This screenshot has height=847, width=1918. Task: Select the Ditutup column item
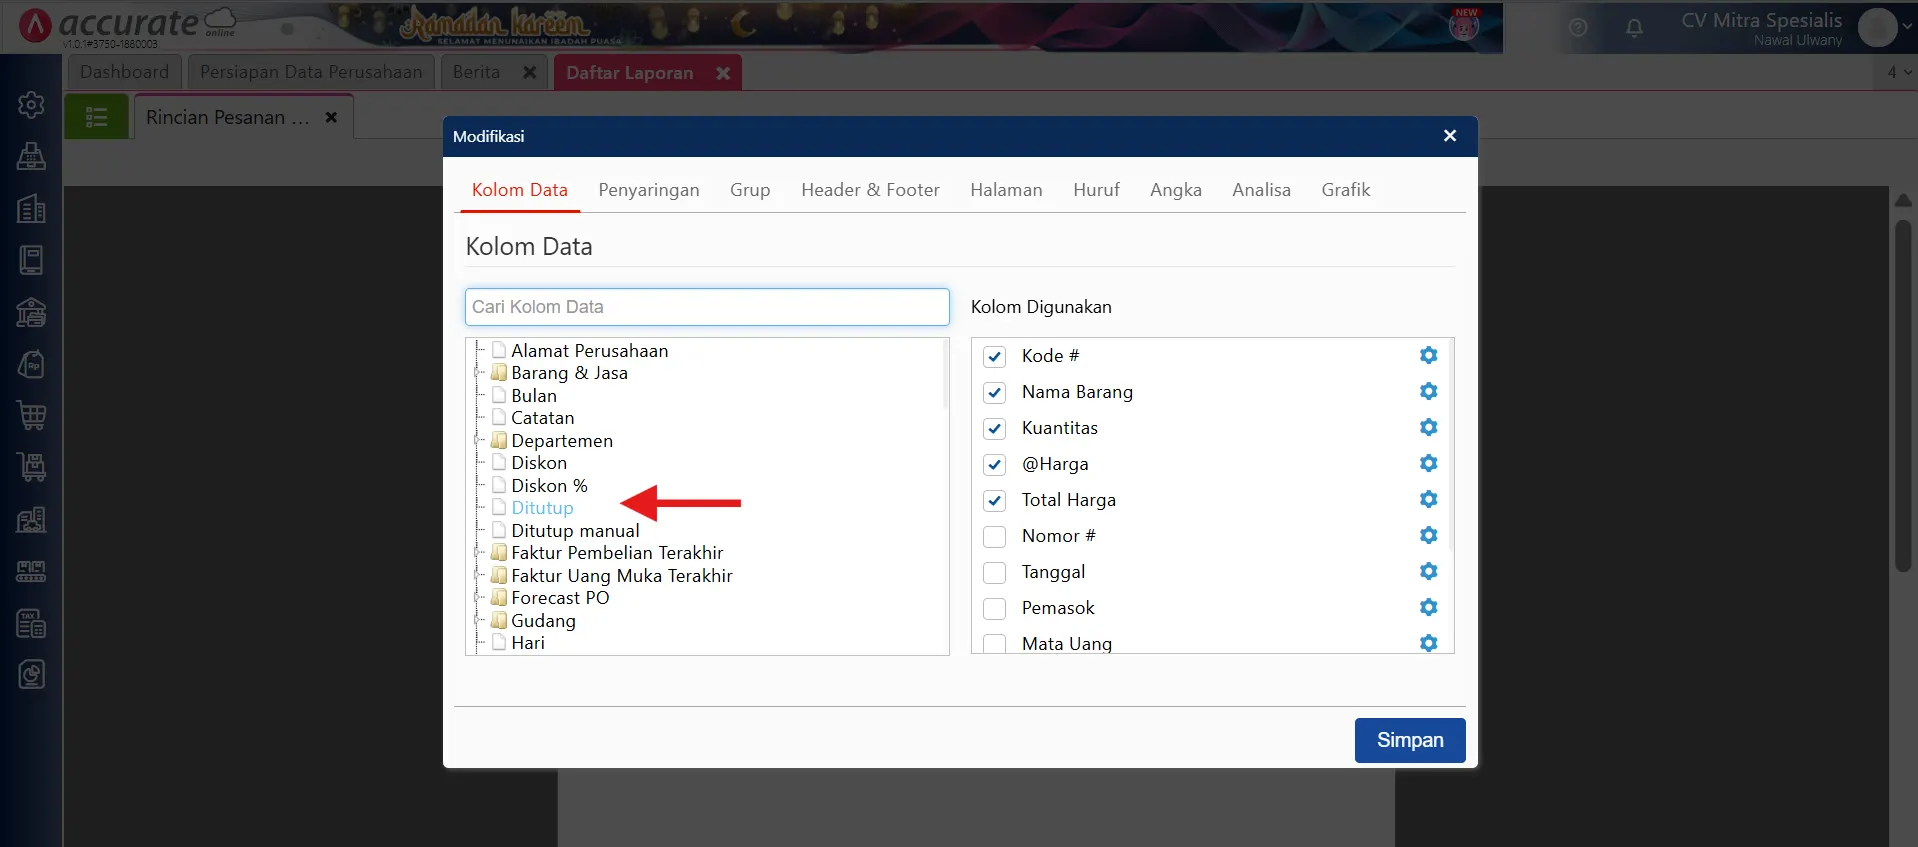coord(542,508)
